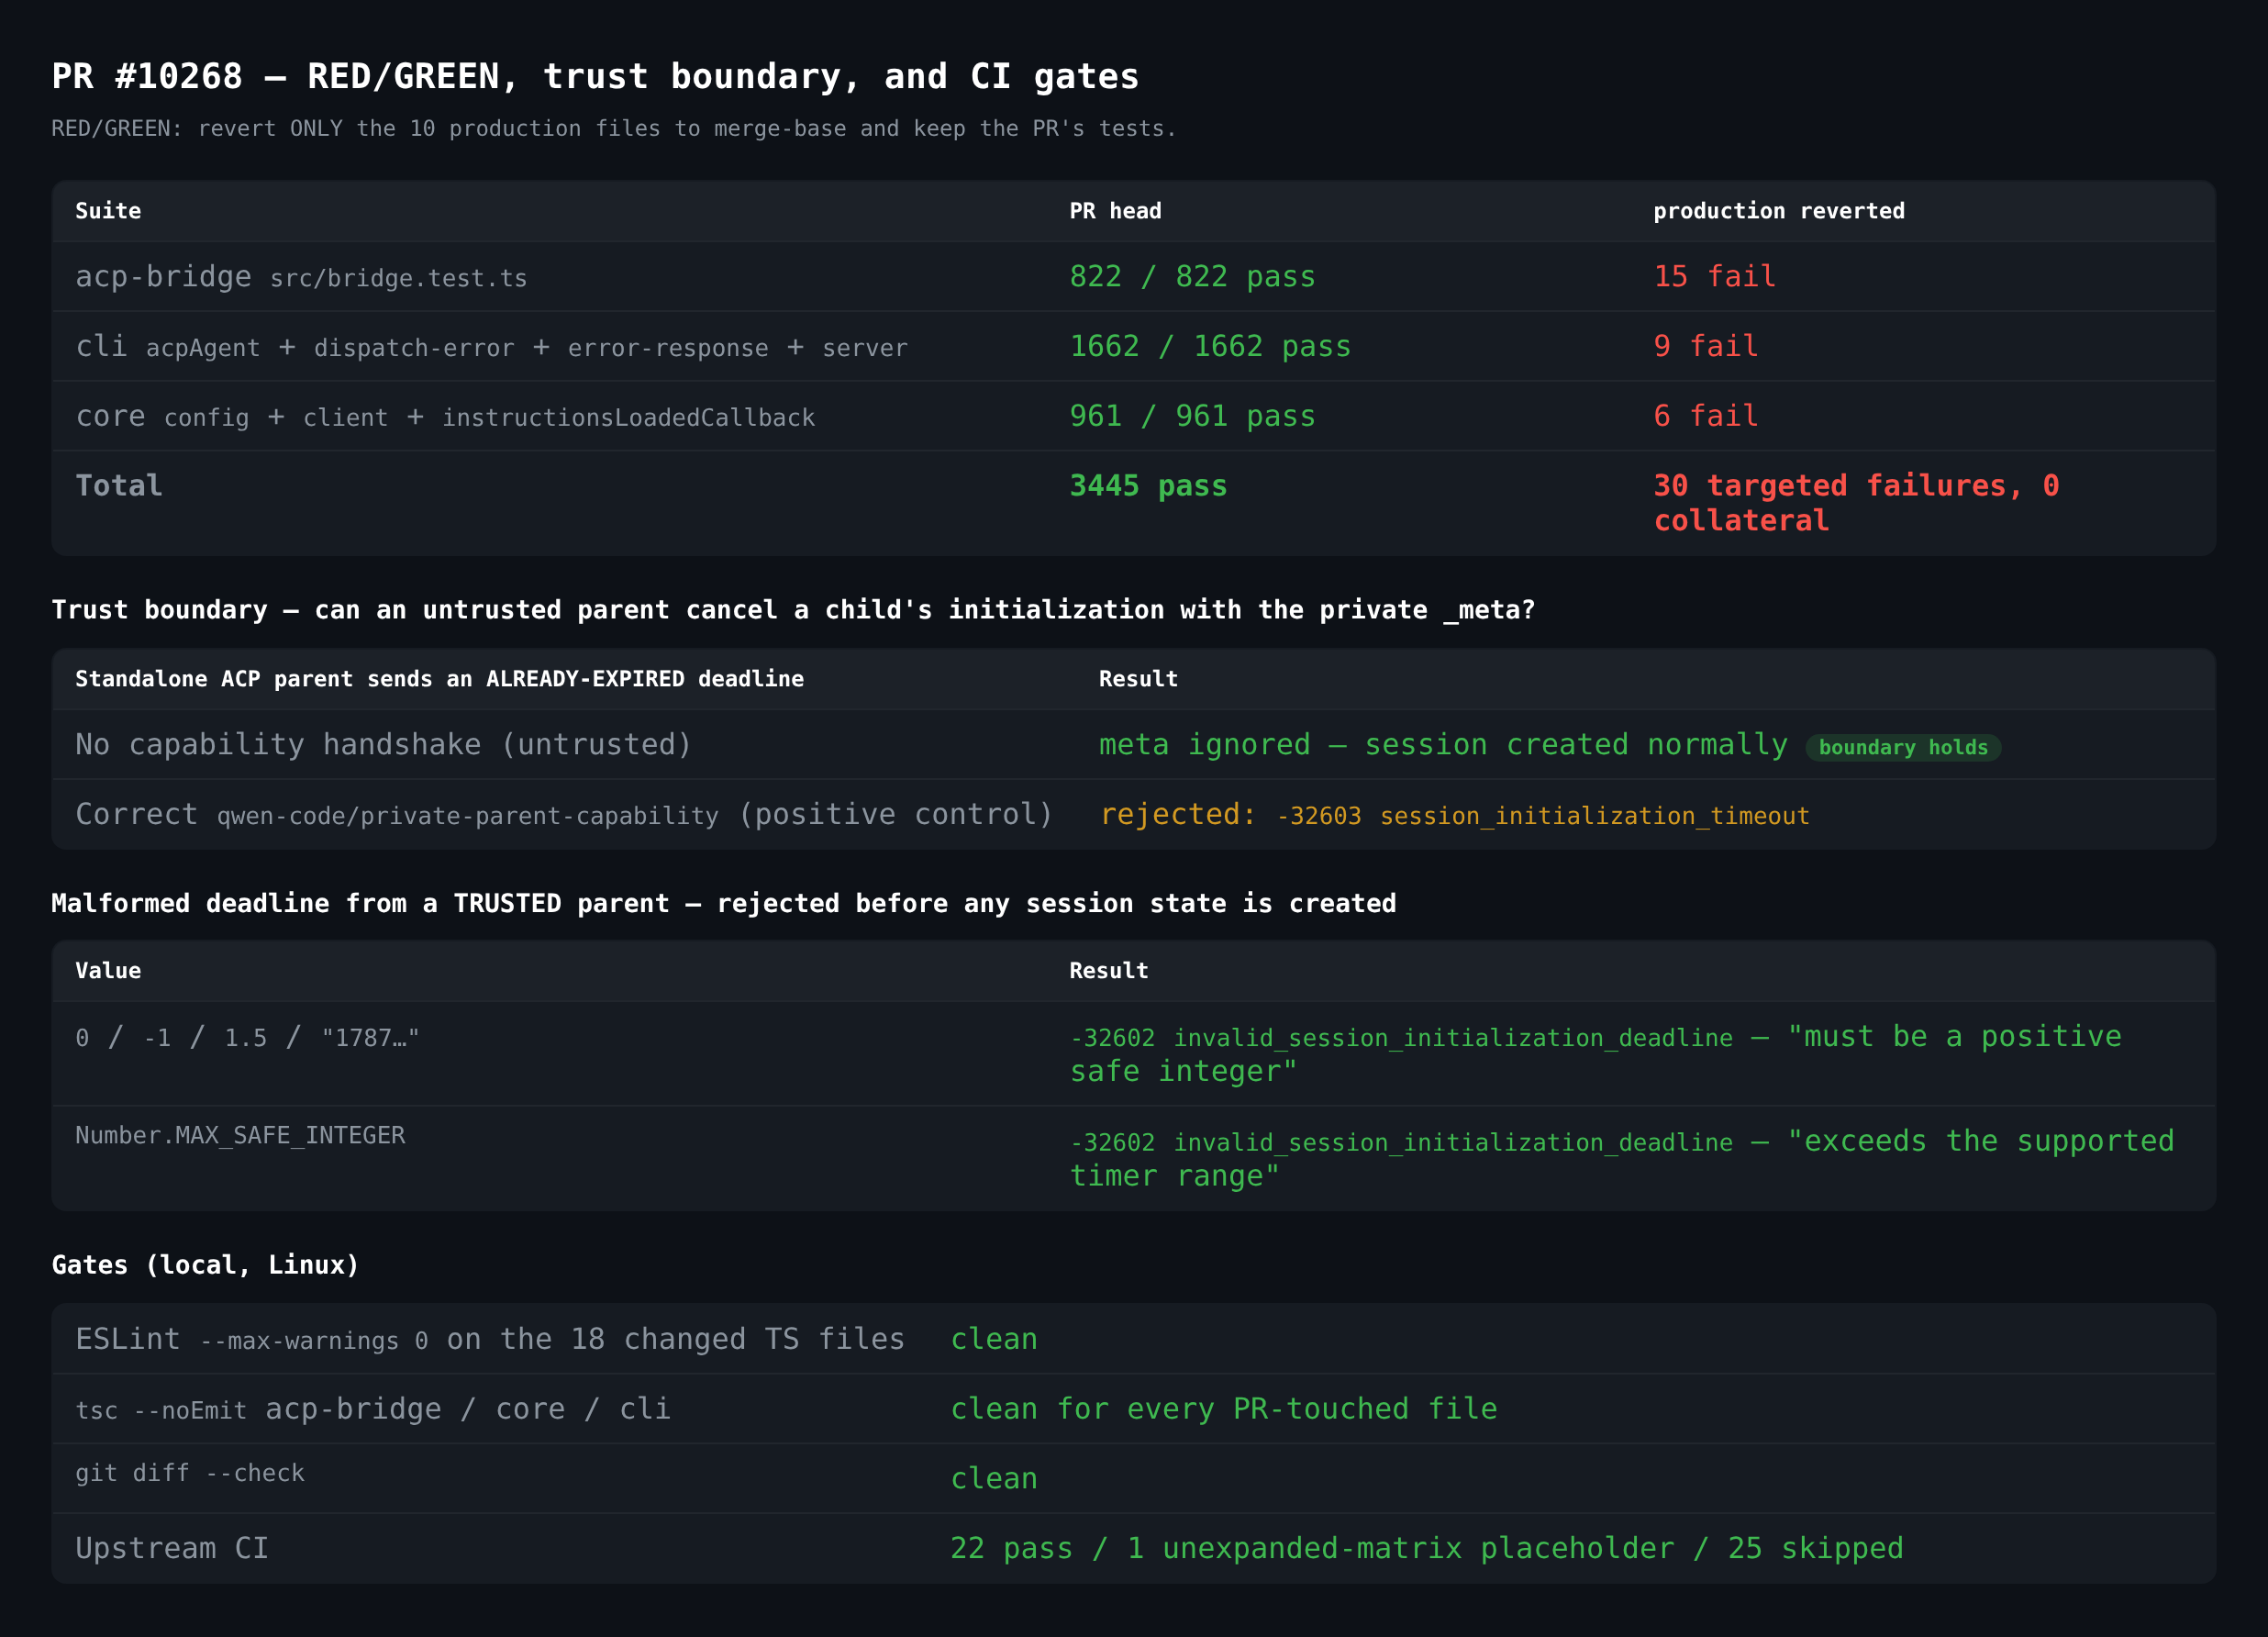
Task: Click the Standalone ACP parent column header
Action: [439, 679]
